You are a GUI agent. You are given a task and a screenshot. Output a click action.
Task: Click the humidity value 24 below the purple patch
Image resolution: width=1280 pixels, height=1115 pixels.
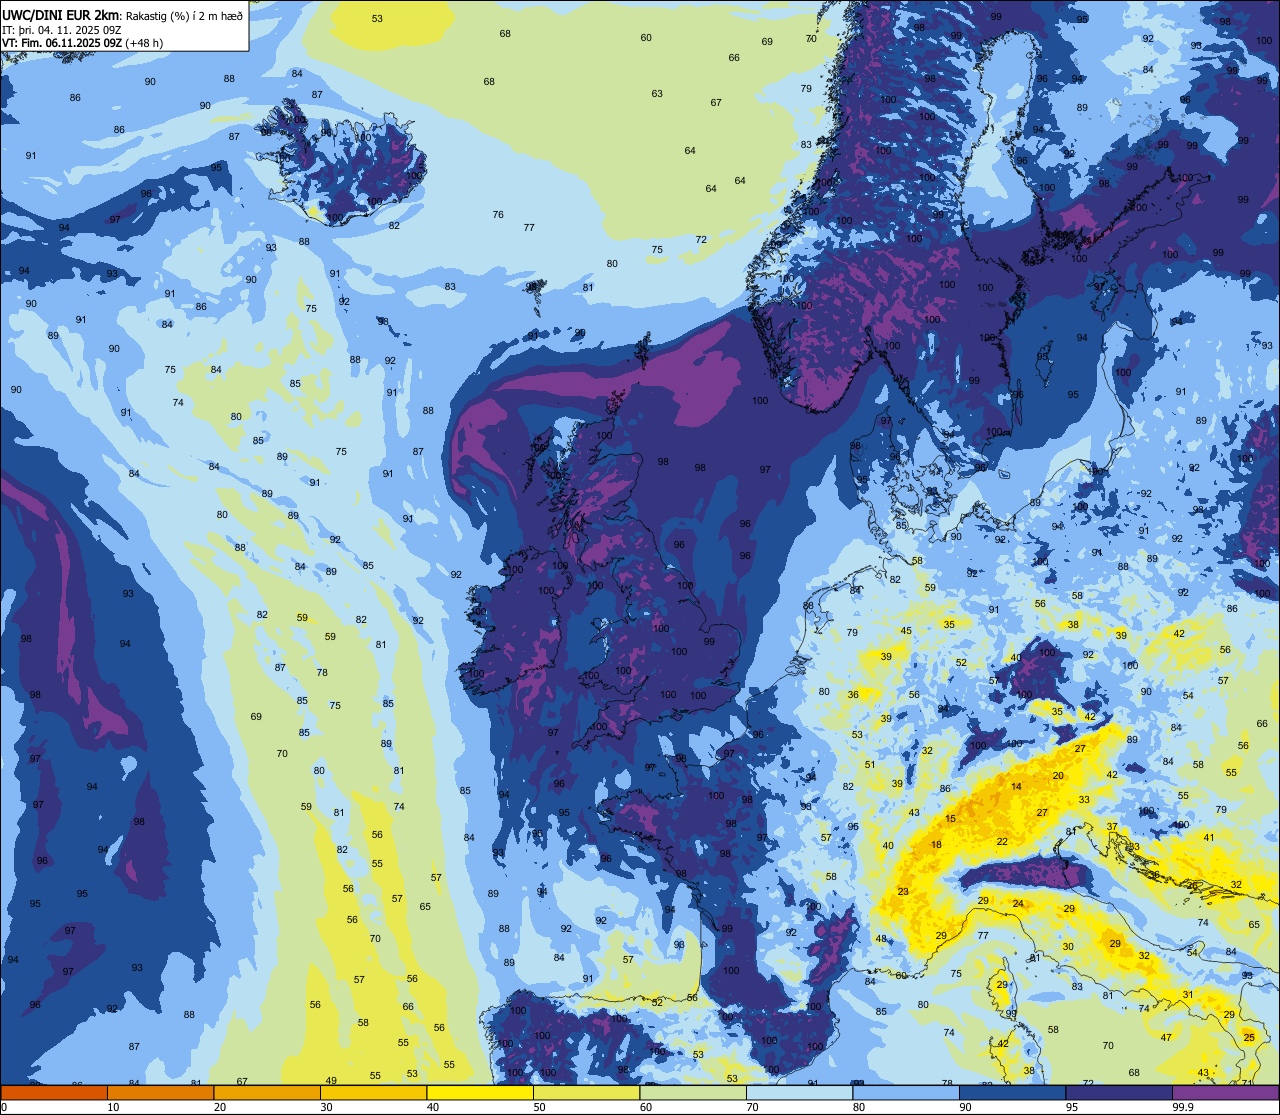pos(1018,904)
